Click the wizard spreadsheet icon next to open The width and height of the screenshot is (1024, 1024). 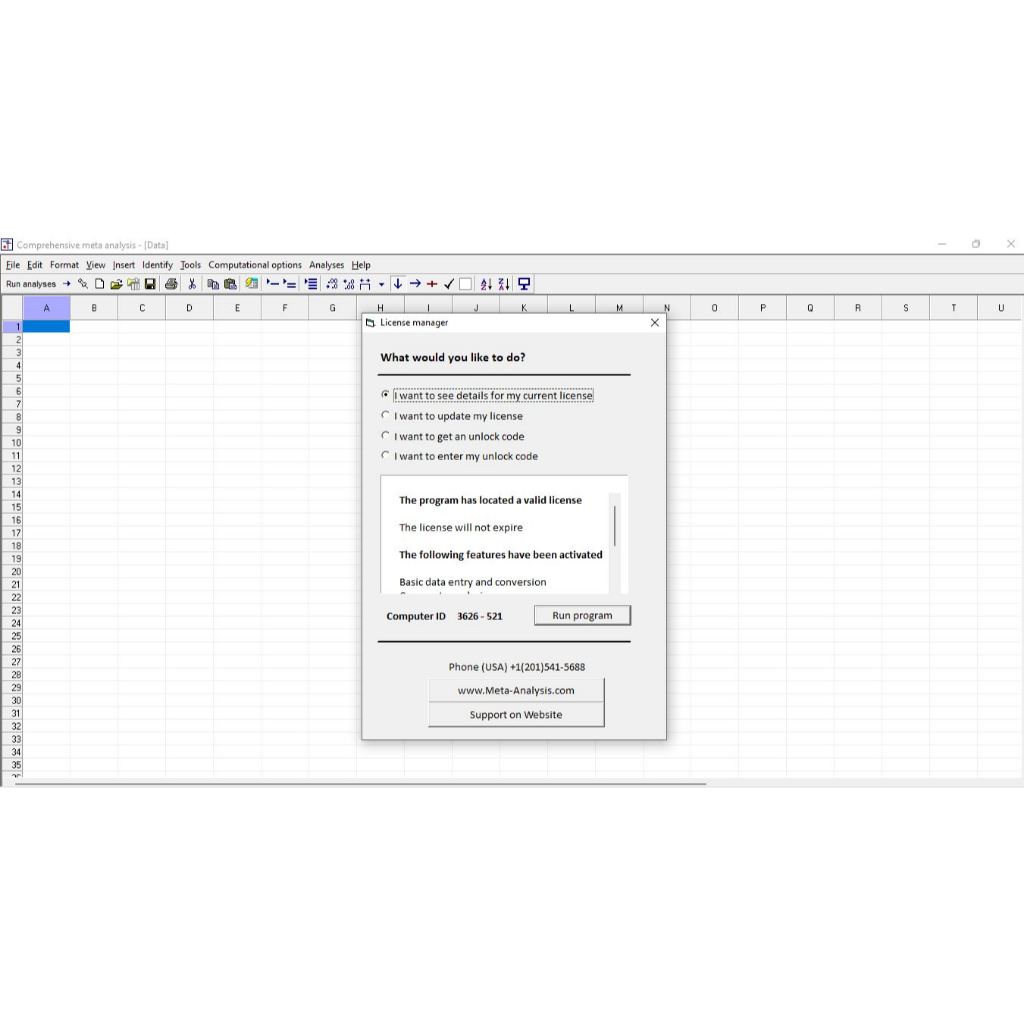pos(133,284)
